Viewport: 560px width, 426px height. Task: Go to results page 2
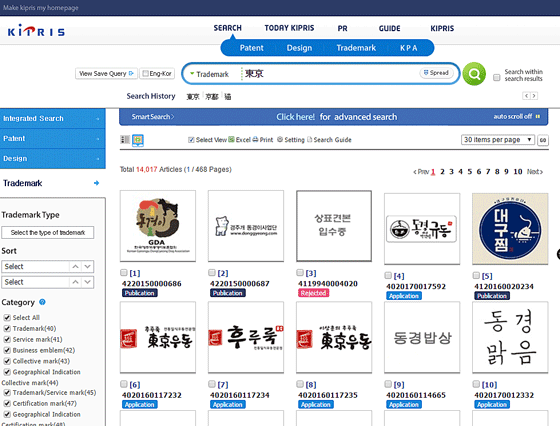[x=442, y=172]
